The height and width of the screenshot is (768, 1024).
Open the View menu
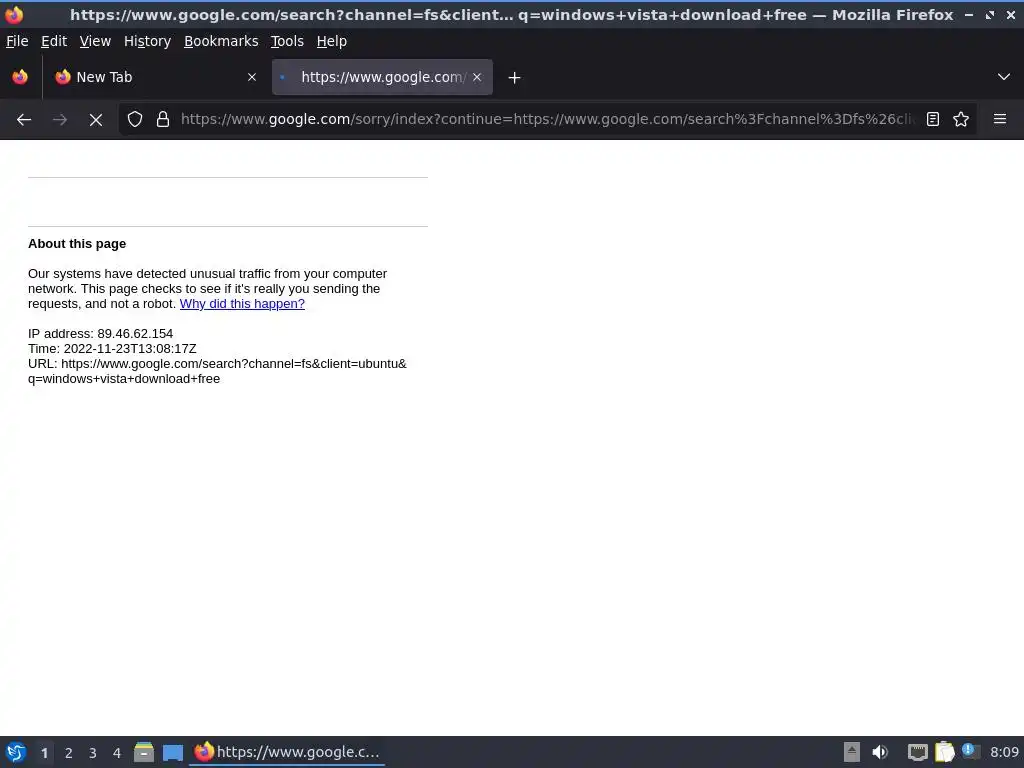[x=95, y=41]
